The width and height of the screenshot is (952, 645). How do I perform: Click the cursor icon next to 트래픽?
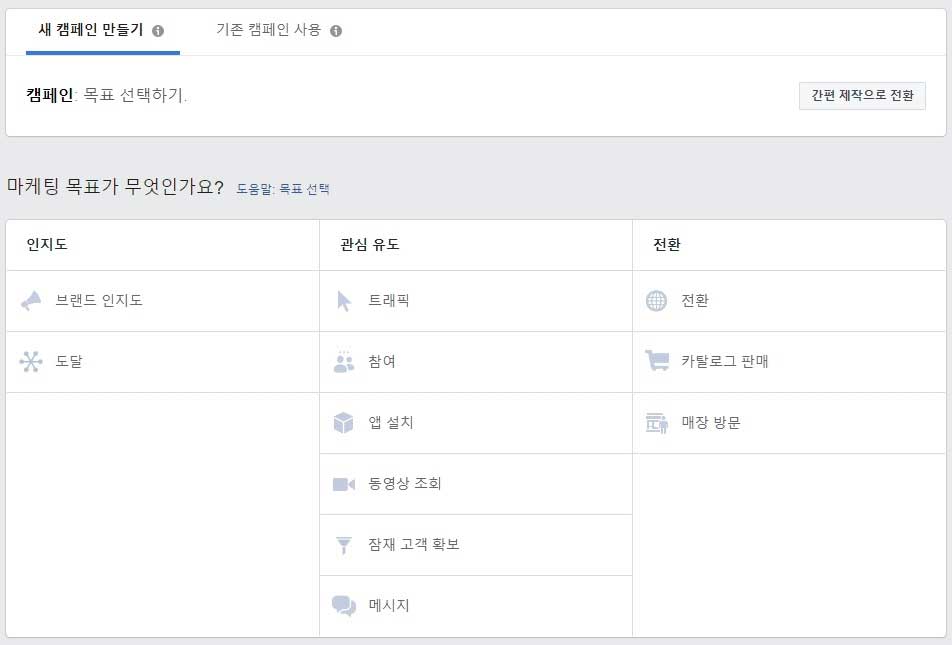(x=344, y=301)
